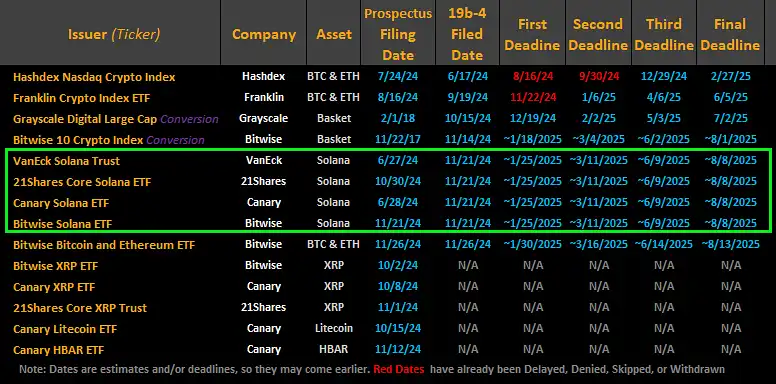This screenshot has height=384, width=776.
Task: Click Canary HBAR ETF prospectus date 11/12/24
Action: tap(398, 349)
